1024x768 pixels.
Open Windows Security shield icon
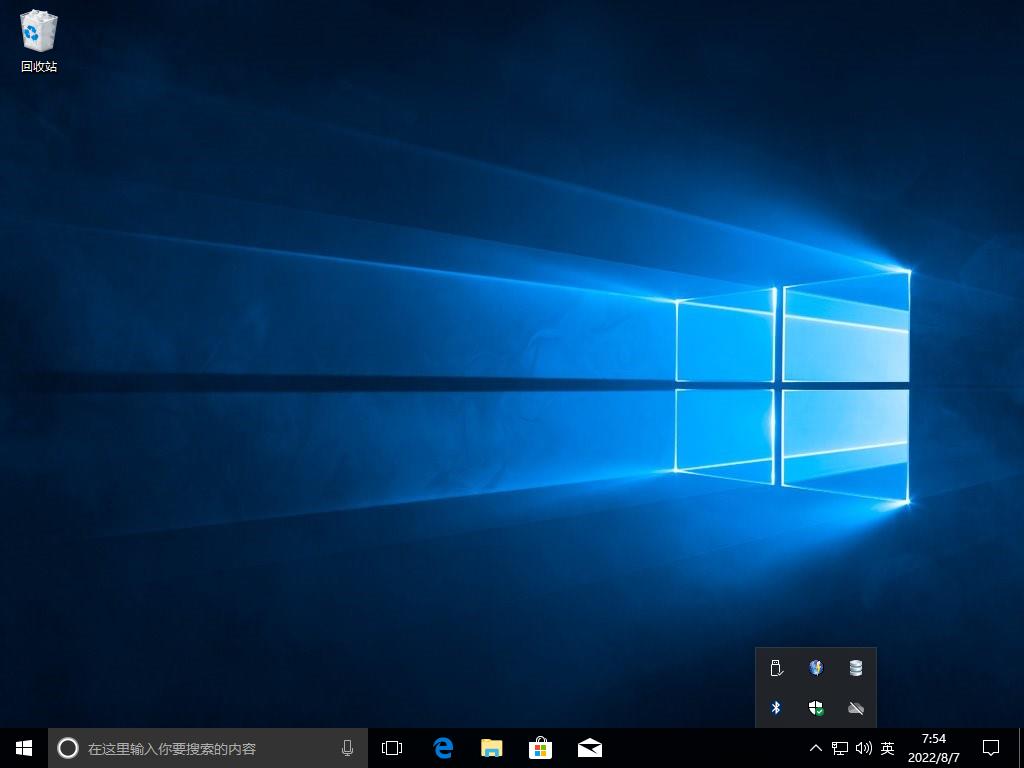click(x=816, y=708)
